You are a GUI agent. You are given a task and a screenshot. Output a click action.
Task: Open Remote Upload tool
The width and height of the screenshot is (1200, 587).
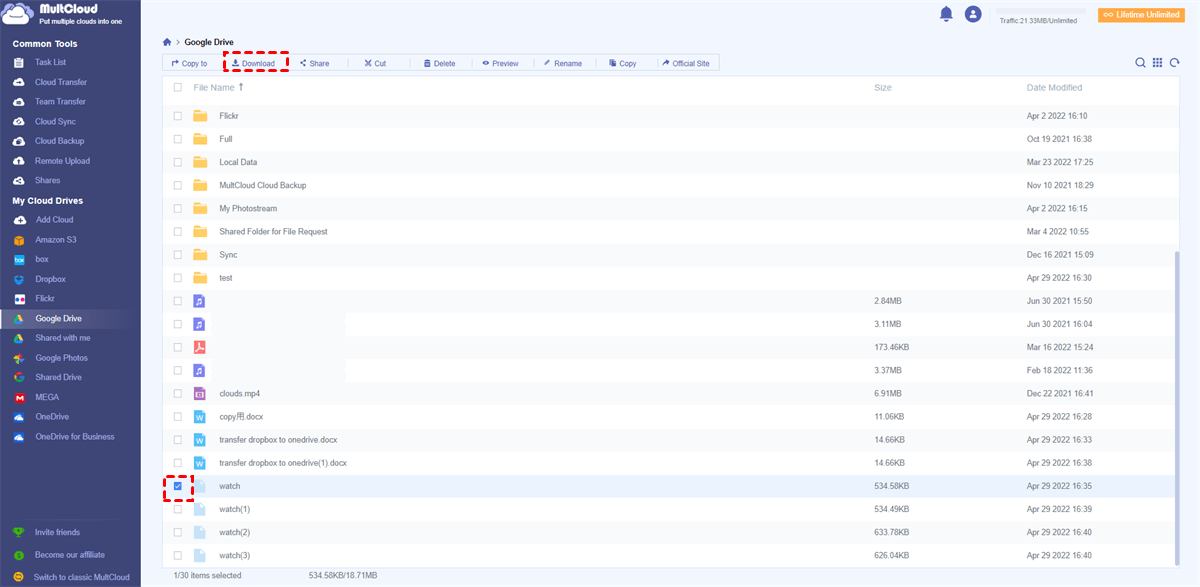coord(62,161)
